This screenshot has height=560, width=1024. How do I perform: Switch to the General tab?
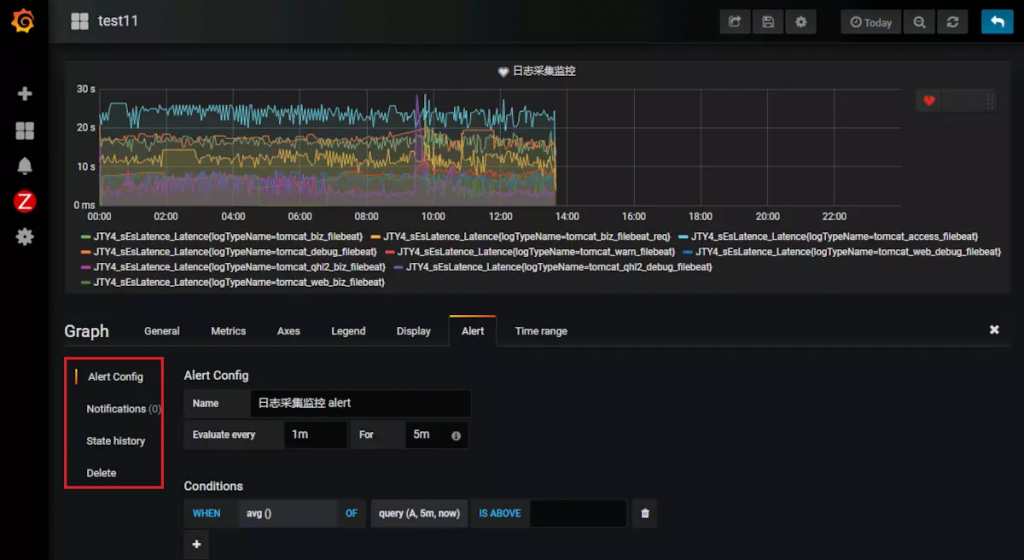[161, 331]
